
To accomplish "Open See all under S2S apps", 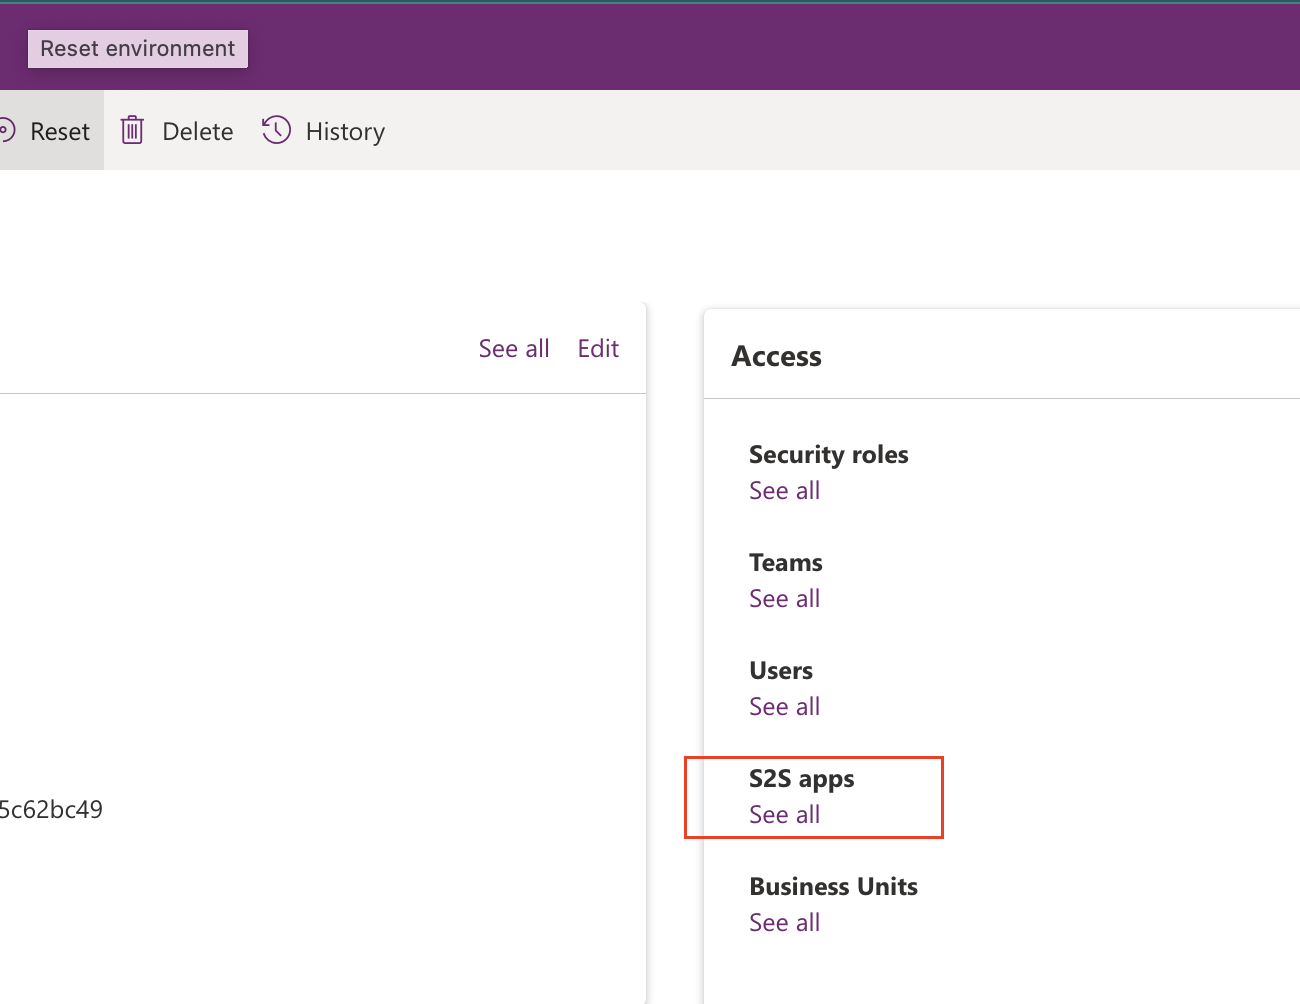I will (x=785, y=814).
